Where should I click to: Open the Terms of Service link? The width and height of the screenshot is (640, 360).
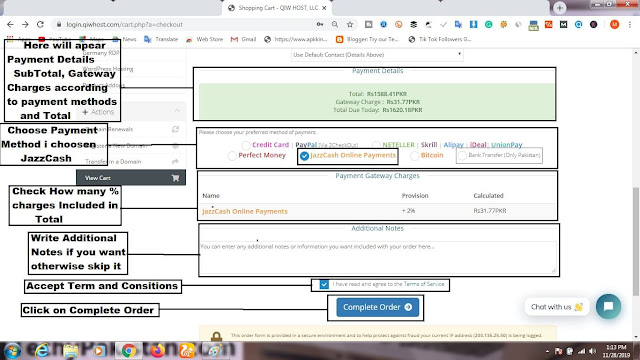[x=424, y=284]
